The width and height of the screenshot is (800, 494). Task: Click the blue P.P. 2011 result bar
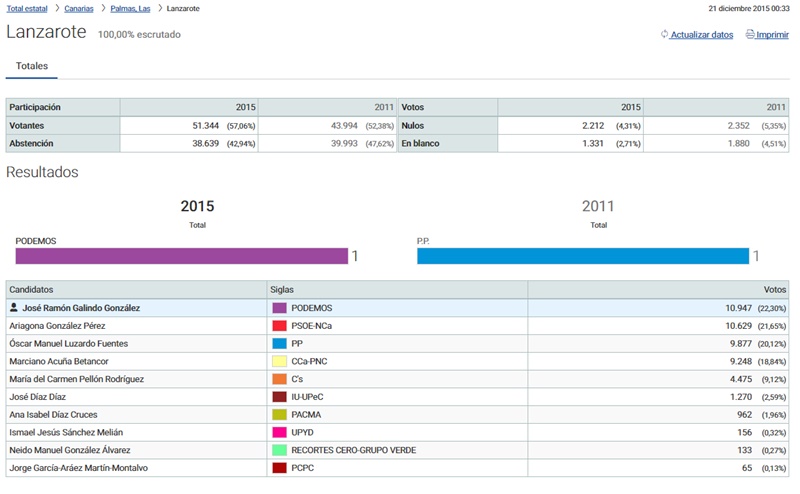[582, 256]
